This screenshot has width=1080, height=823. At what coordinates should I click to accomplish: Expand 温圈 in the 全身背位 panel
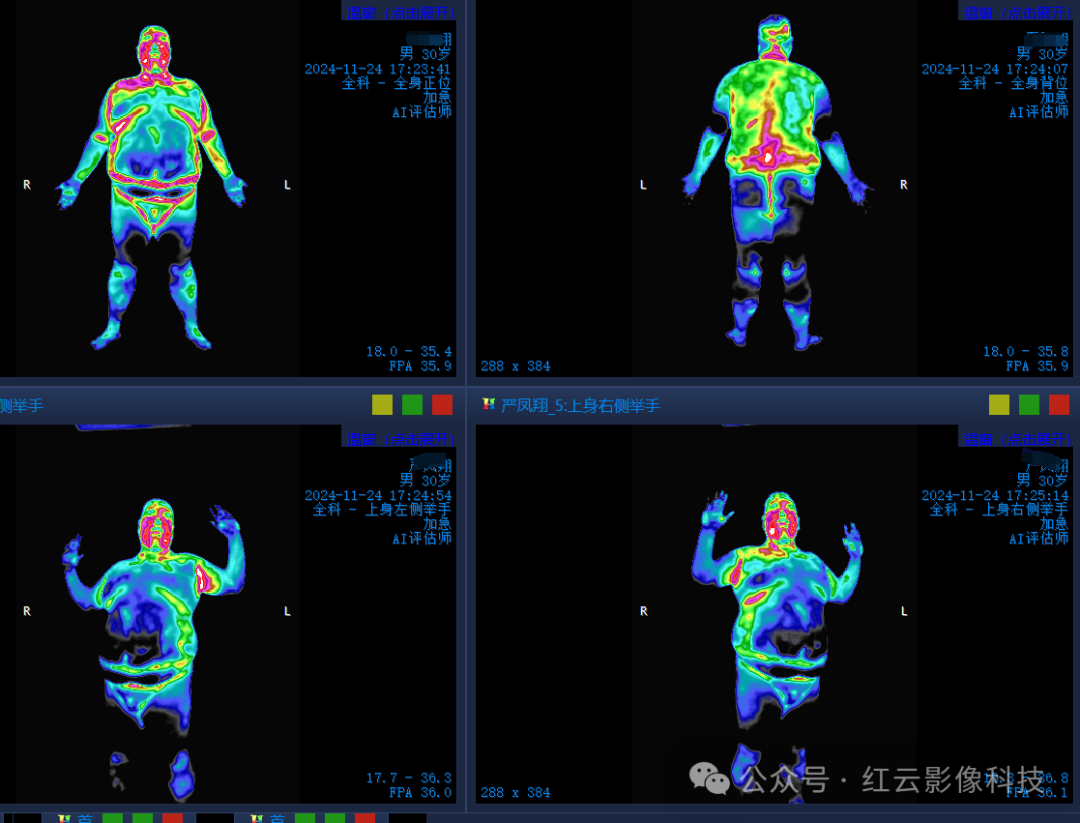pyautogui.click(x=1015, y=12)
